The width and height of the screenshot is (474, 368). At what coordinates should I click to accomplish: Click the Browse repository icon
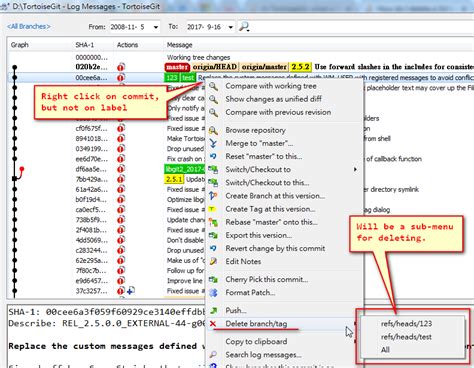tap(213, 130)
